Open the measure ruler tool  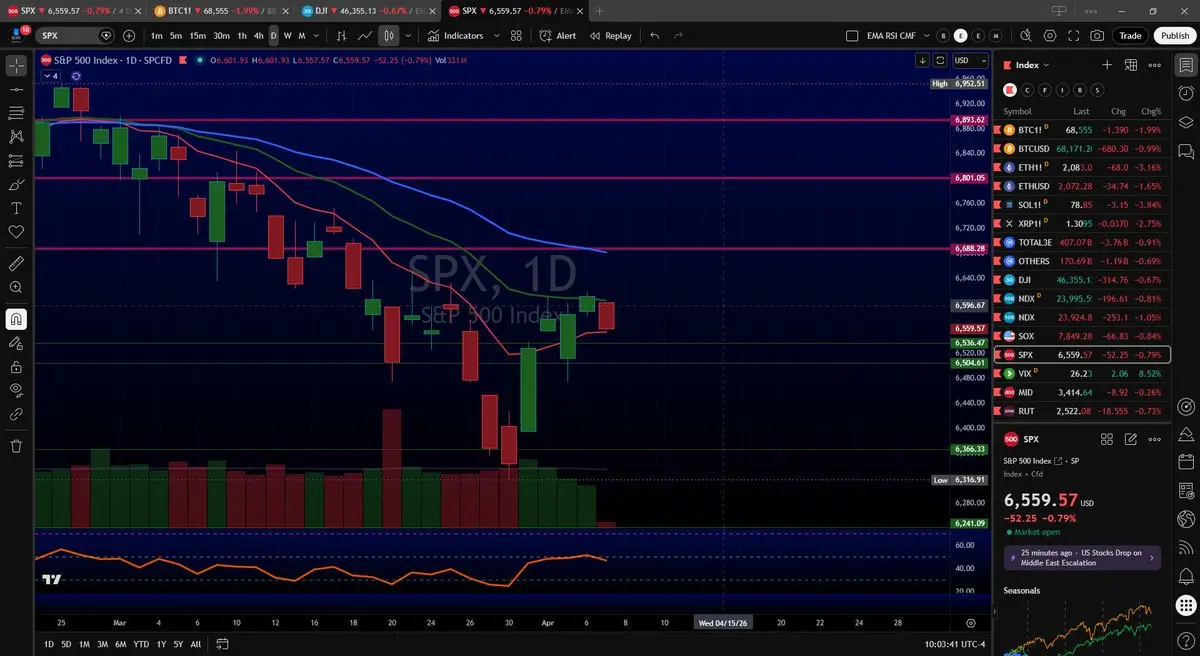tap(16, 264)
